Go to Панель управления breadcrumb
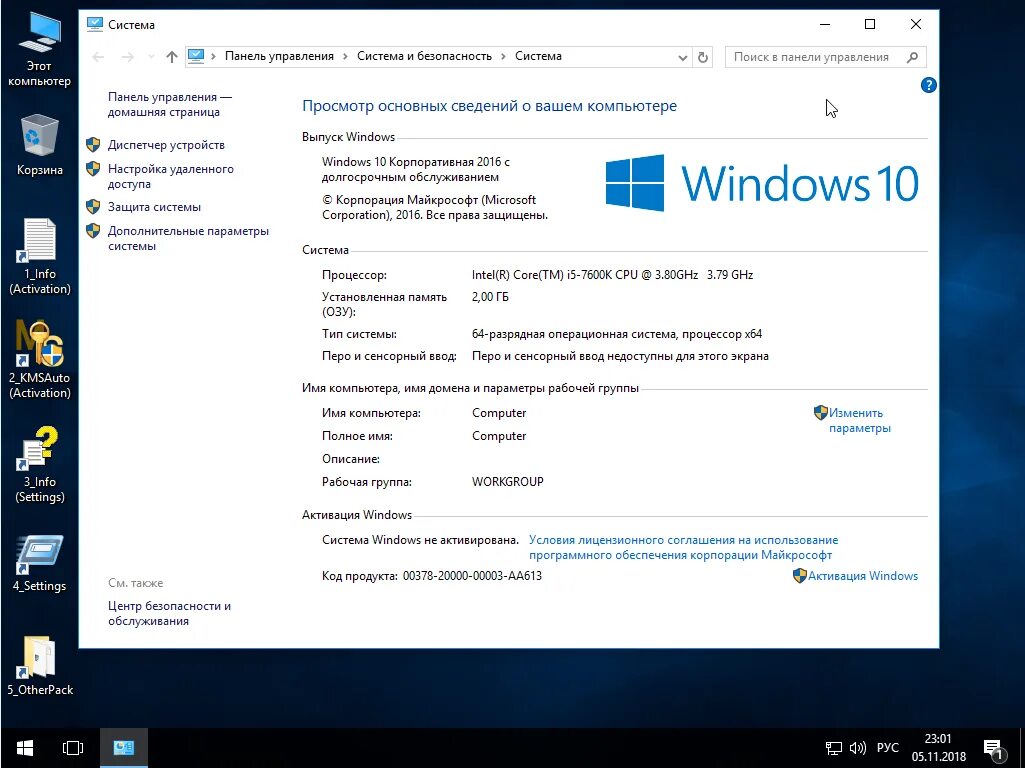The image size is (1025, 768). click(x=279, y=56)
